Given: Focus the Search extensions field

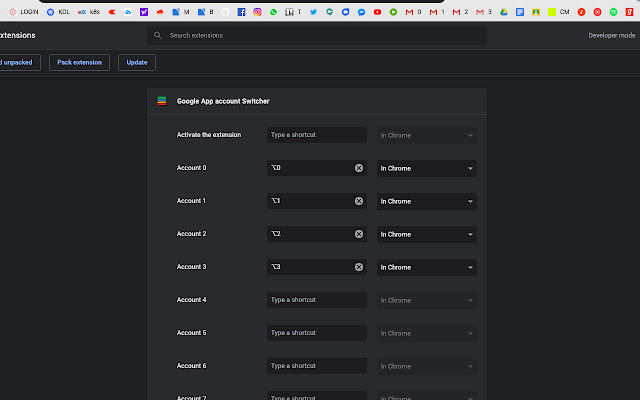Looking at the screenshot, I should (x=317, y=36).
